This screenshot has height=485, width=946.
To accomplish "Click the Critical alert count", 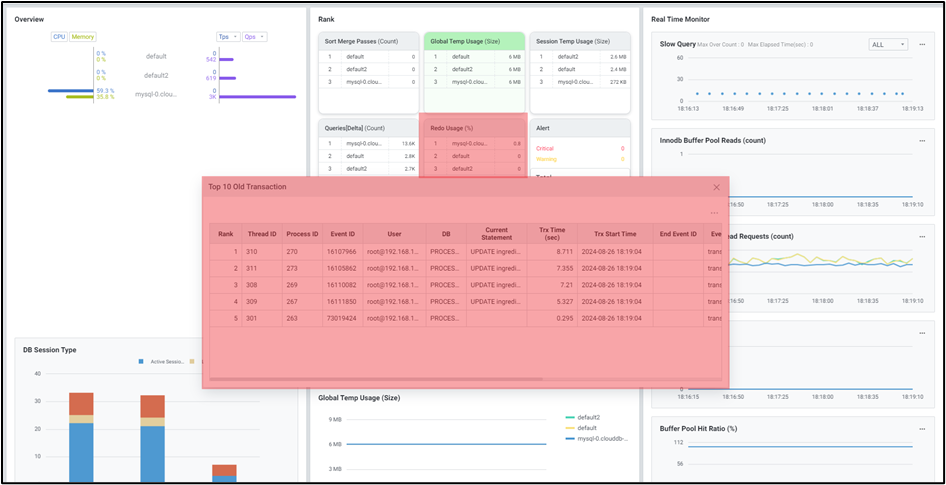I will 620,148.
